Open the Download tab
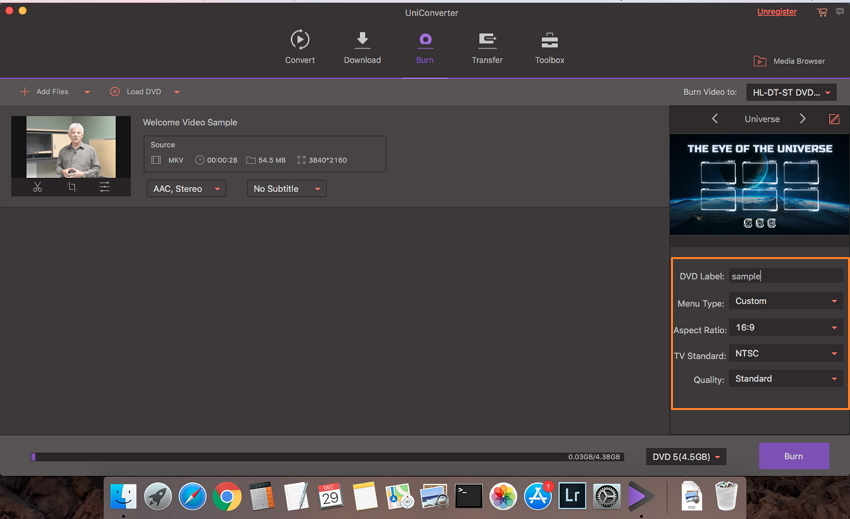Viewport: 850px width, 519px height. (x=362, y=47)
